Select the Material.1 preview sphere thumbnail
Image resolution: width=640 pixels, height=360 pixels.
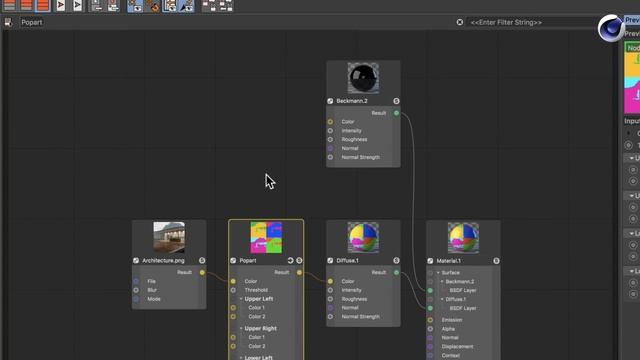pos(463,238)
